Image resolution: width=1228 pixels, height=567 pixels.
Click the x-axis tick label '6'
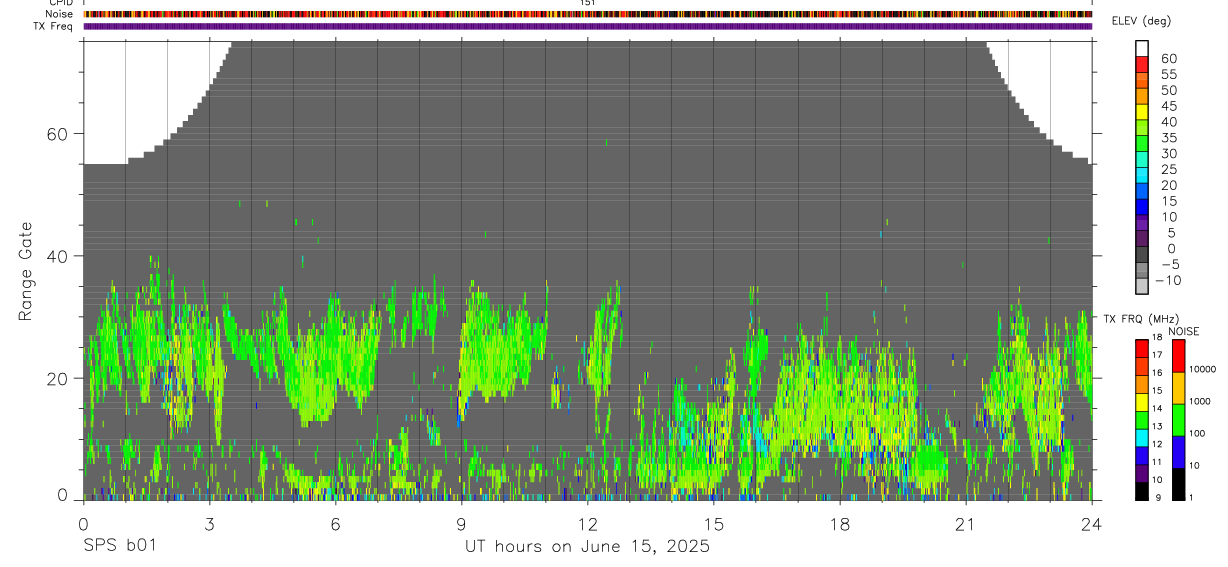(x=335, y=524)
